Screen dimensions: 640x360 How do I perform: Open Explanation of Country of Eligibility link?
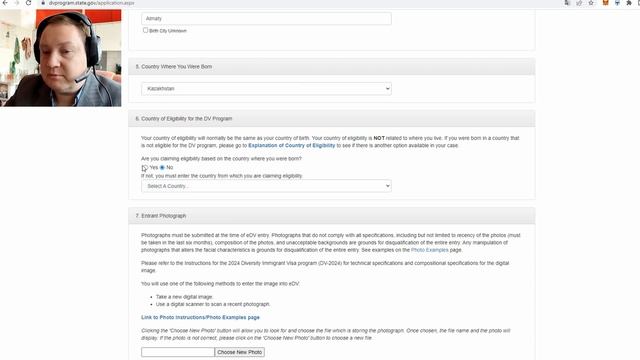[291, 146]
